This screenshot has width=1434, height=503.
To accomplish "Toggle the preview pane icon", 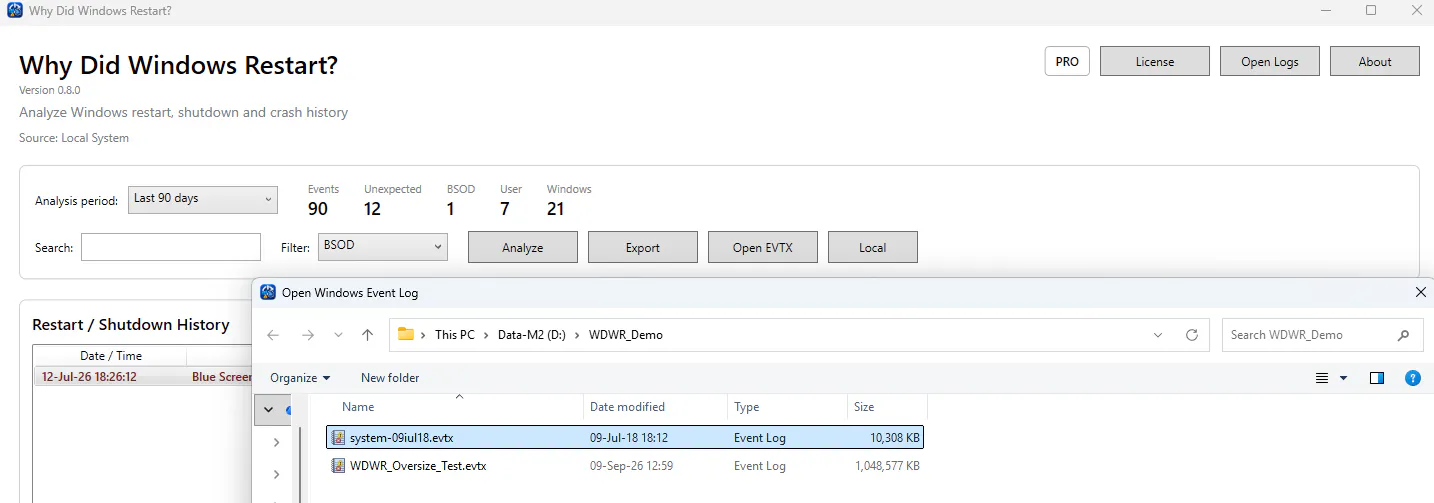I will click(x=1377, y=378).
